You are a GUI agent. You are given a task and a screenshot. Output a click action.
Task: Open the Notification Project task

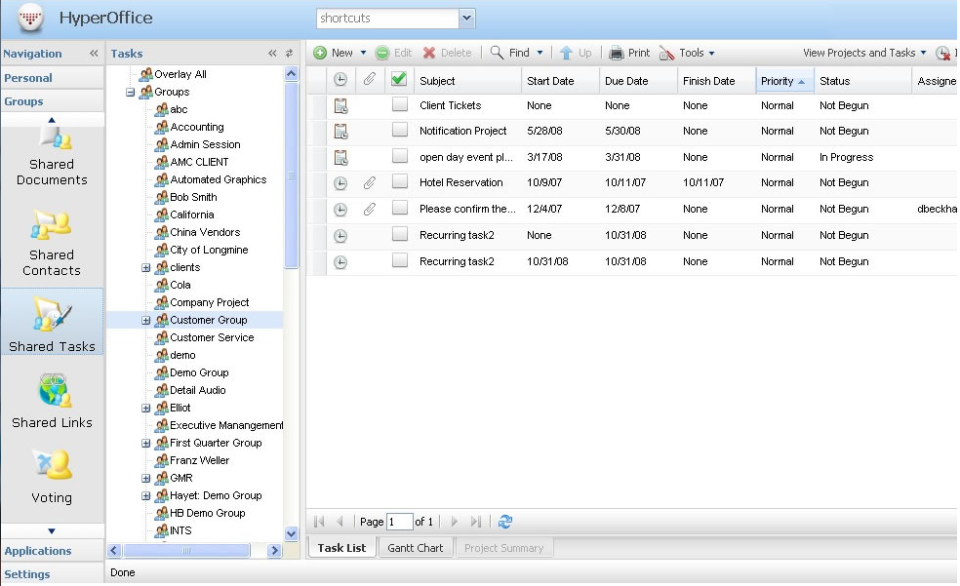click(x=463, y=131)
